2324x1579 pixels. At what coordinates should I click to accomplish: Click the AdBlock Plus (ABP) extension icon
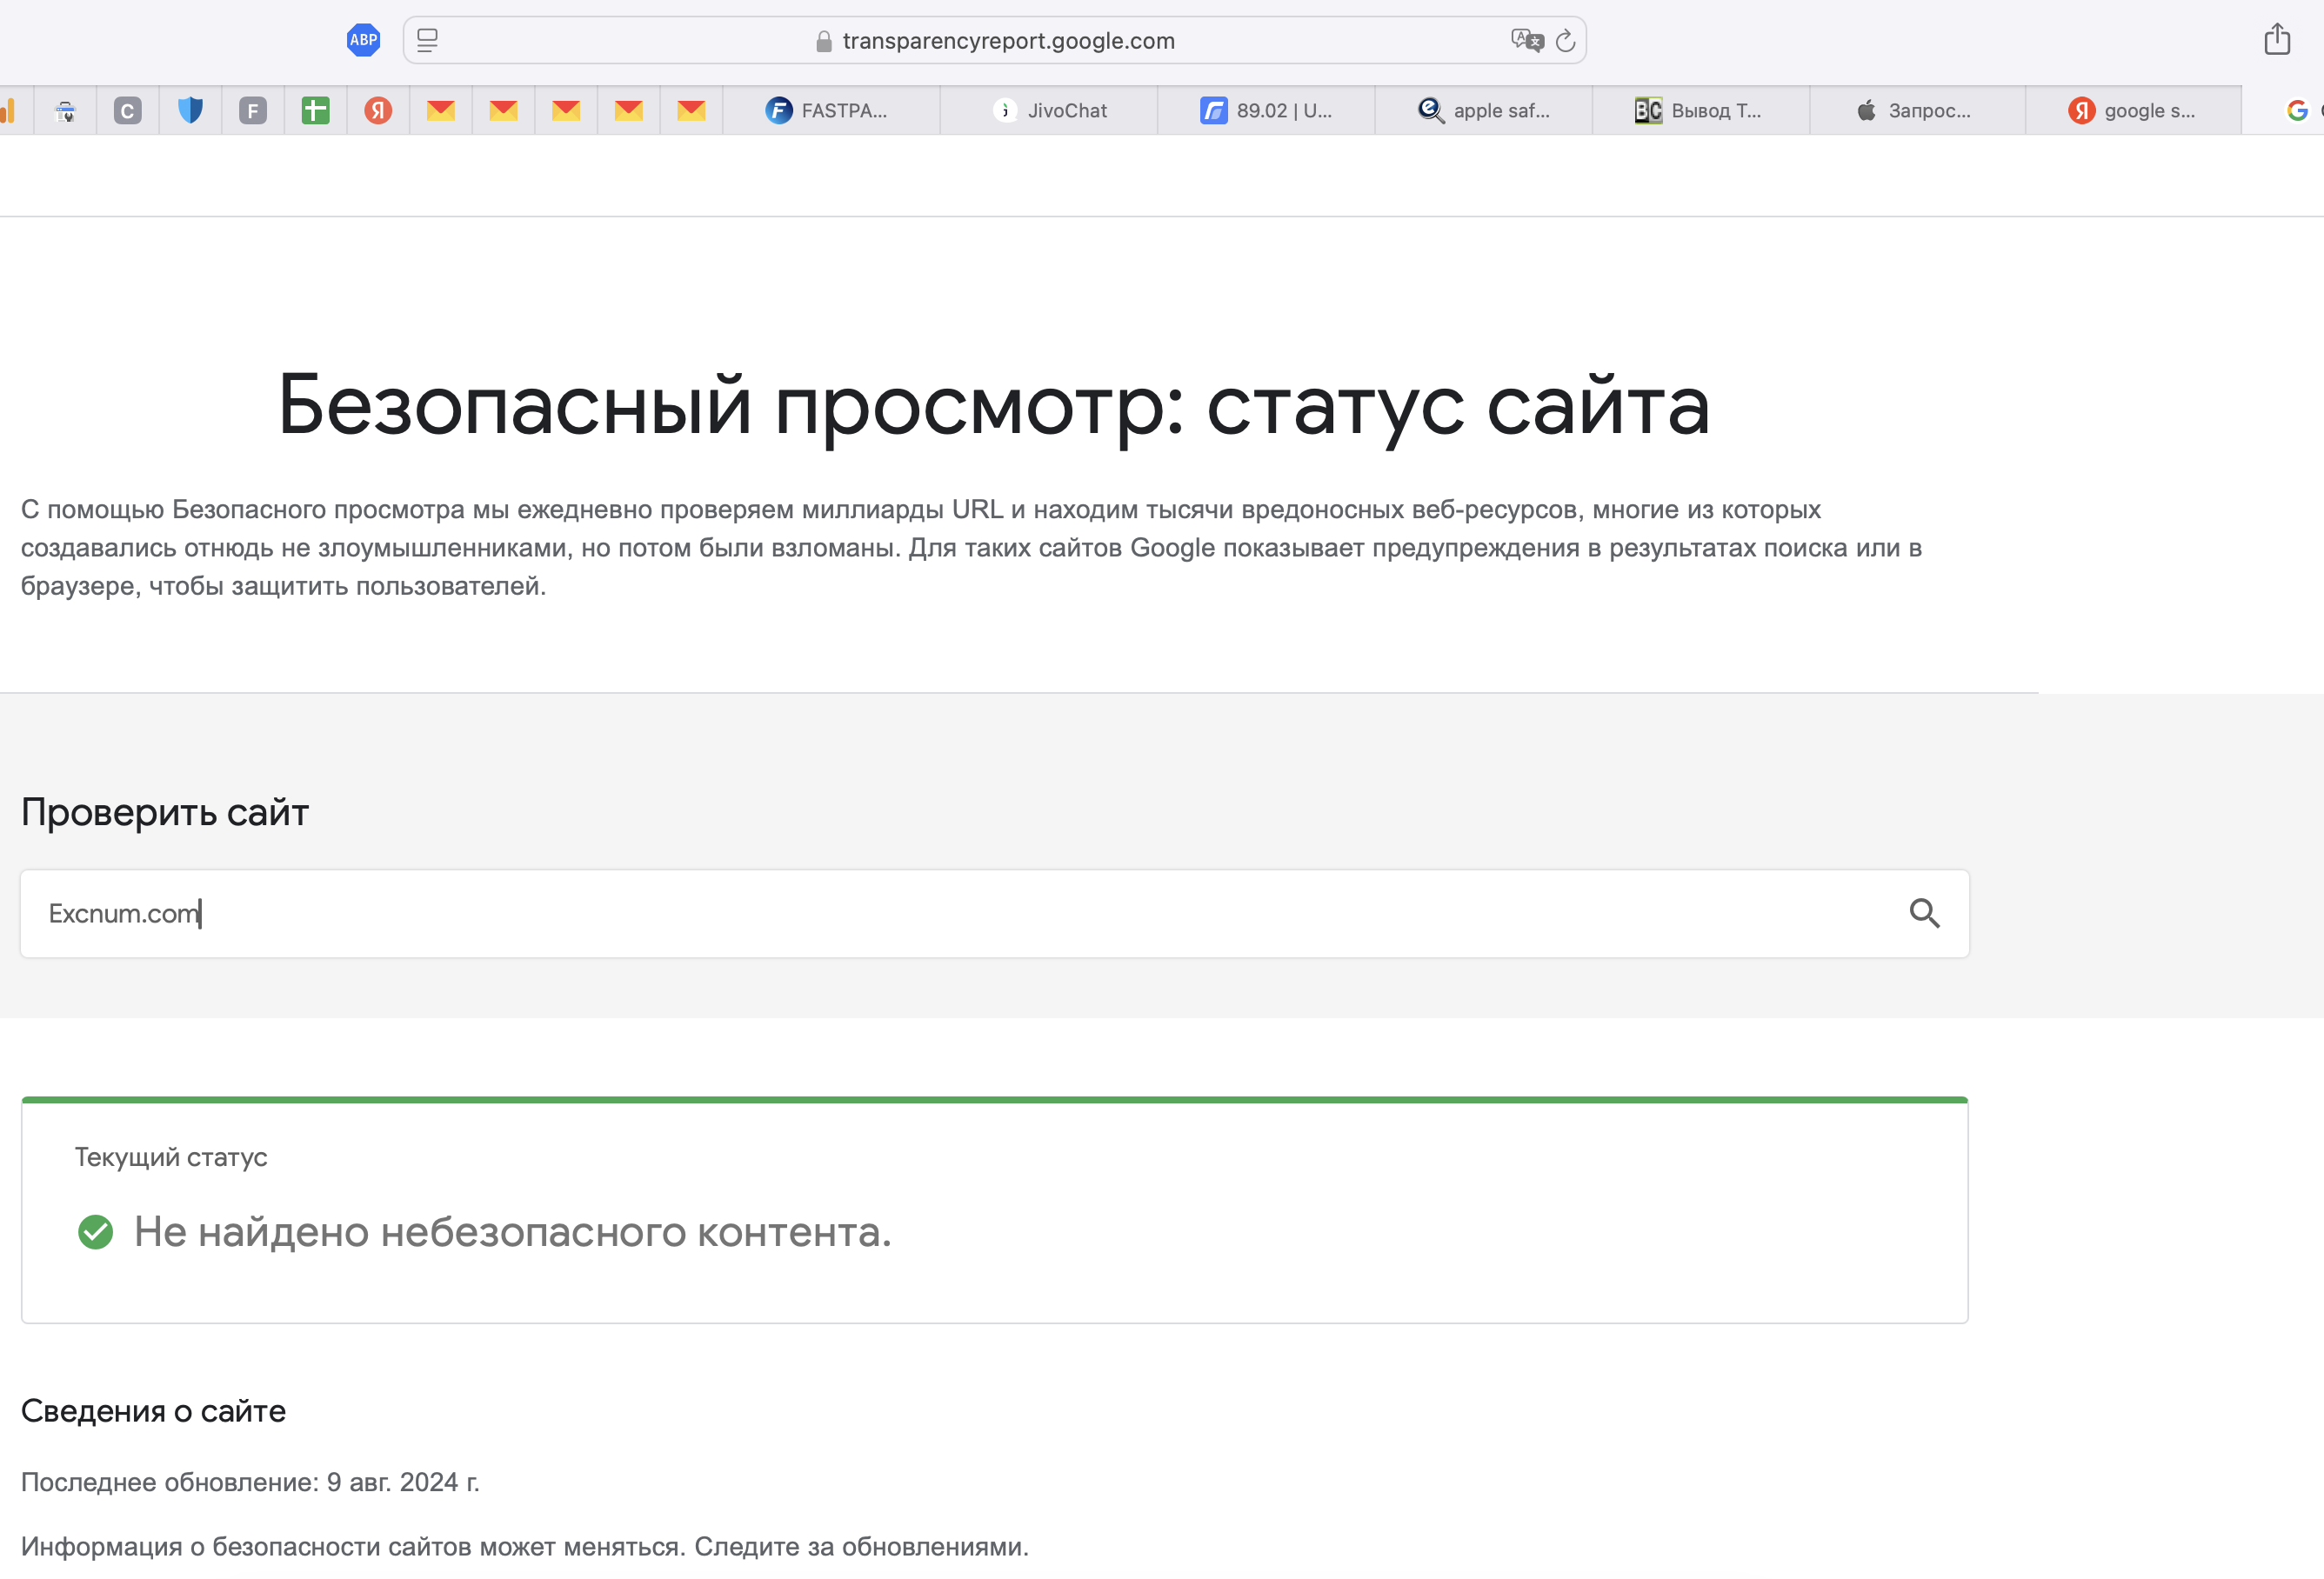coord(363,40)
